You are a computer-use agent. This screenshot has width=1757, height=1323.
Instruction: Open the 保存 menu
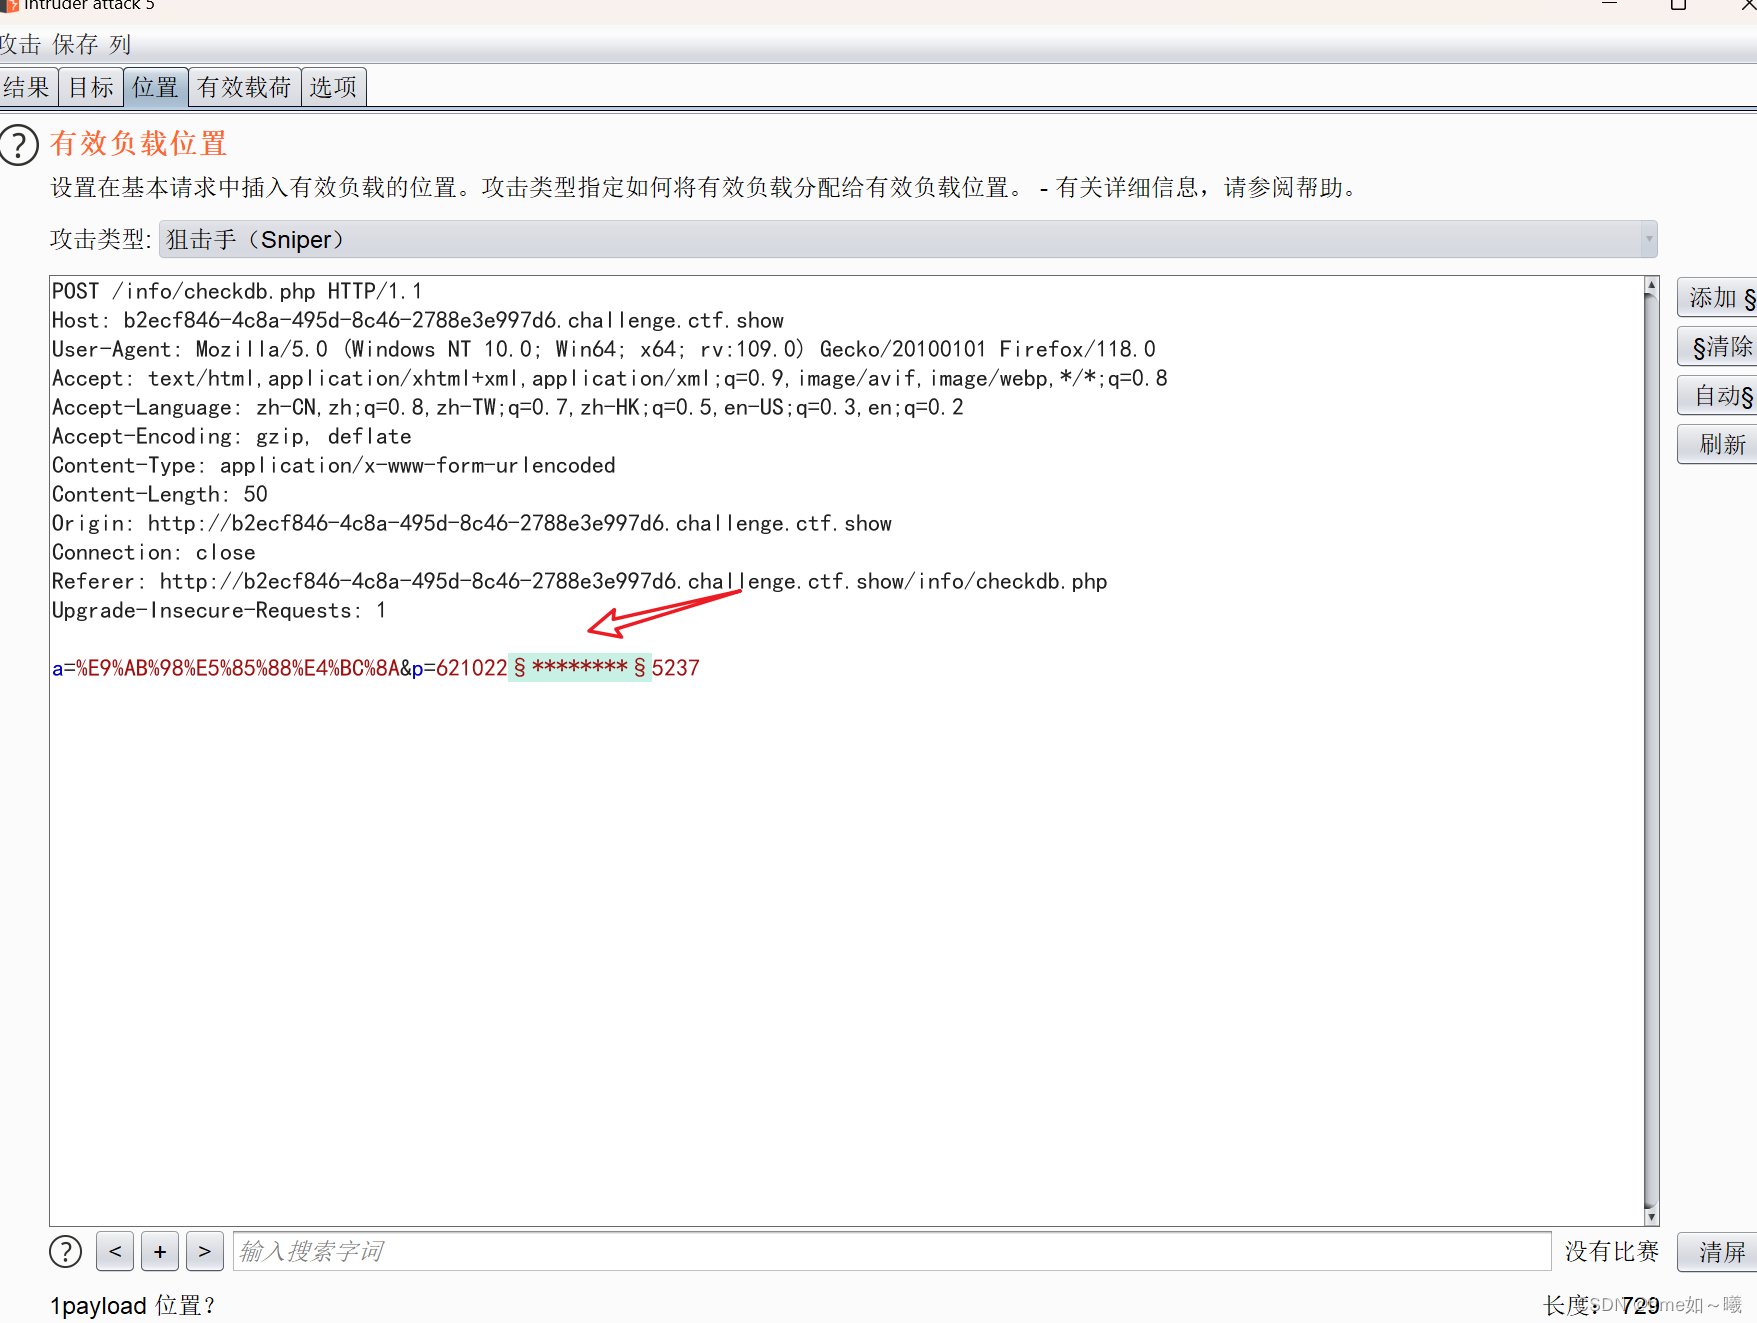pos(75,45)
